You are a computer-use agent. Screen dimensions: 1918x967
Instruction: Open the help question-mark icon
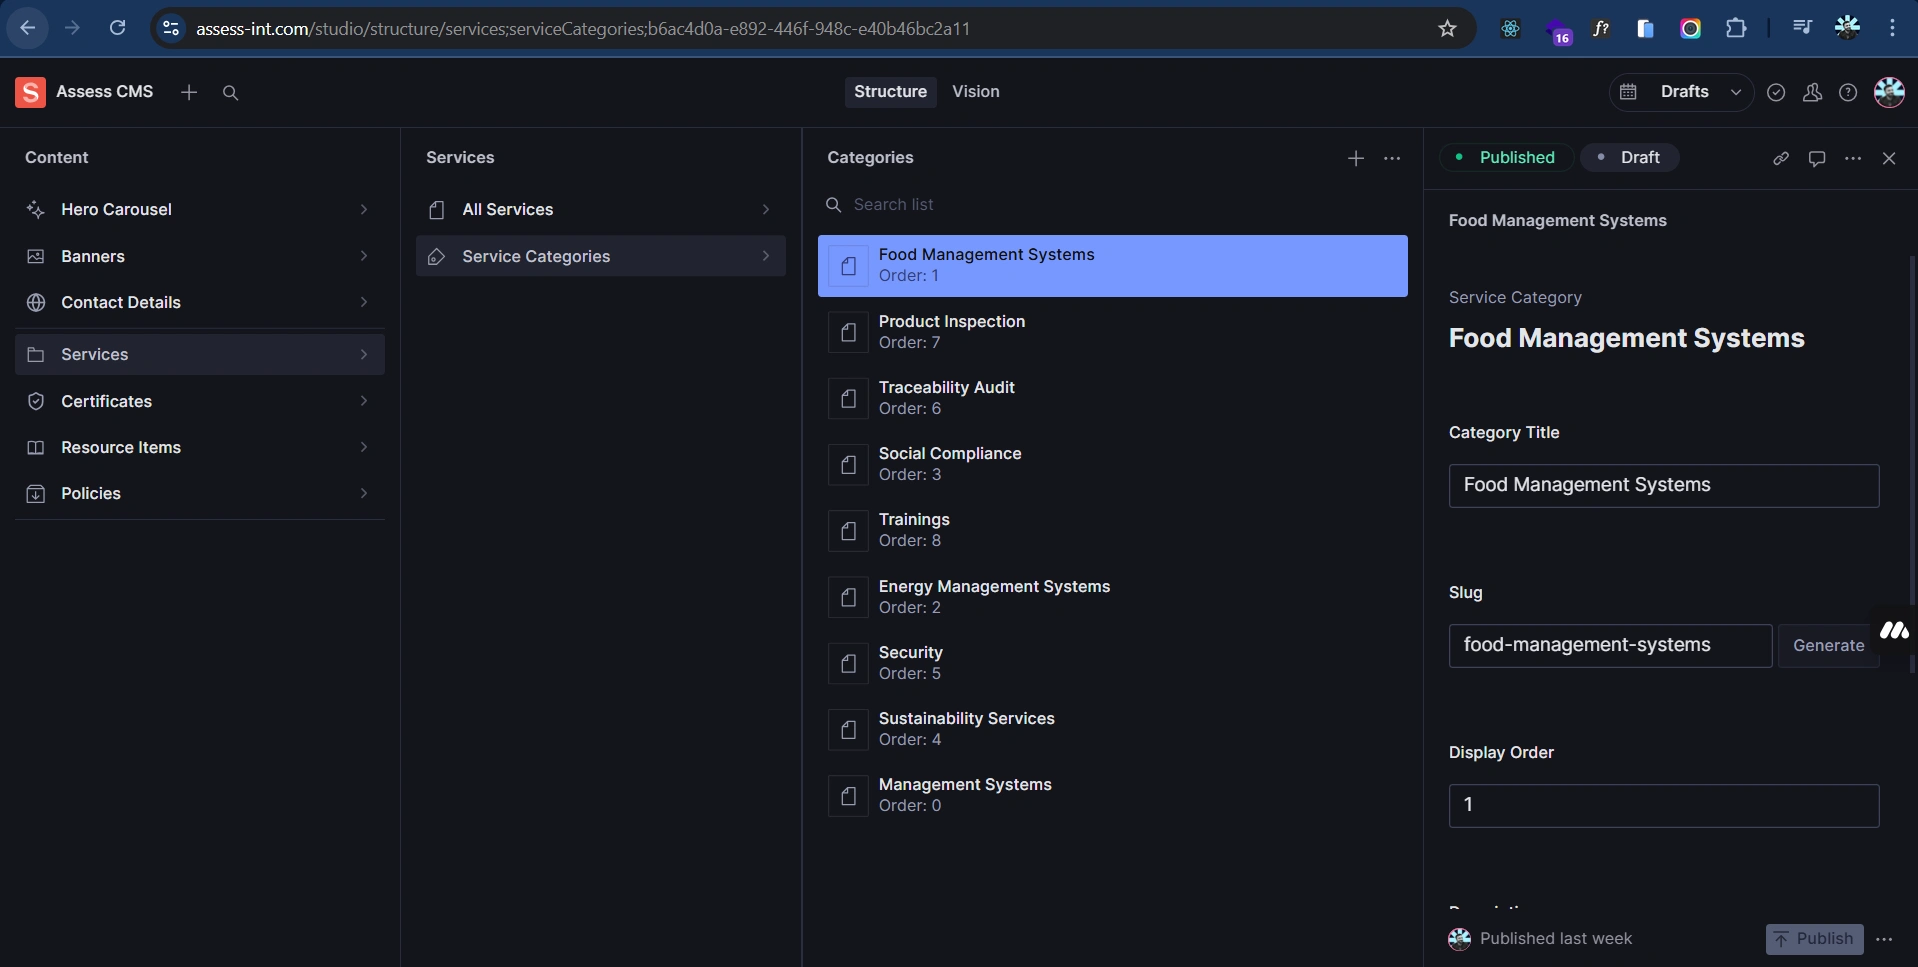[x=1848, y=92]
